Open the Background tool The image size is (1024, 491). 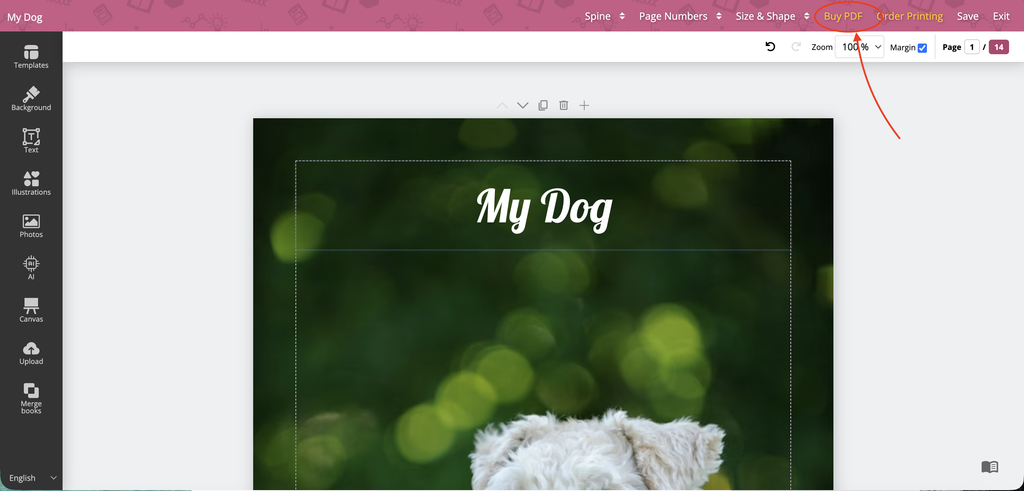[x=31, y=99]
